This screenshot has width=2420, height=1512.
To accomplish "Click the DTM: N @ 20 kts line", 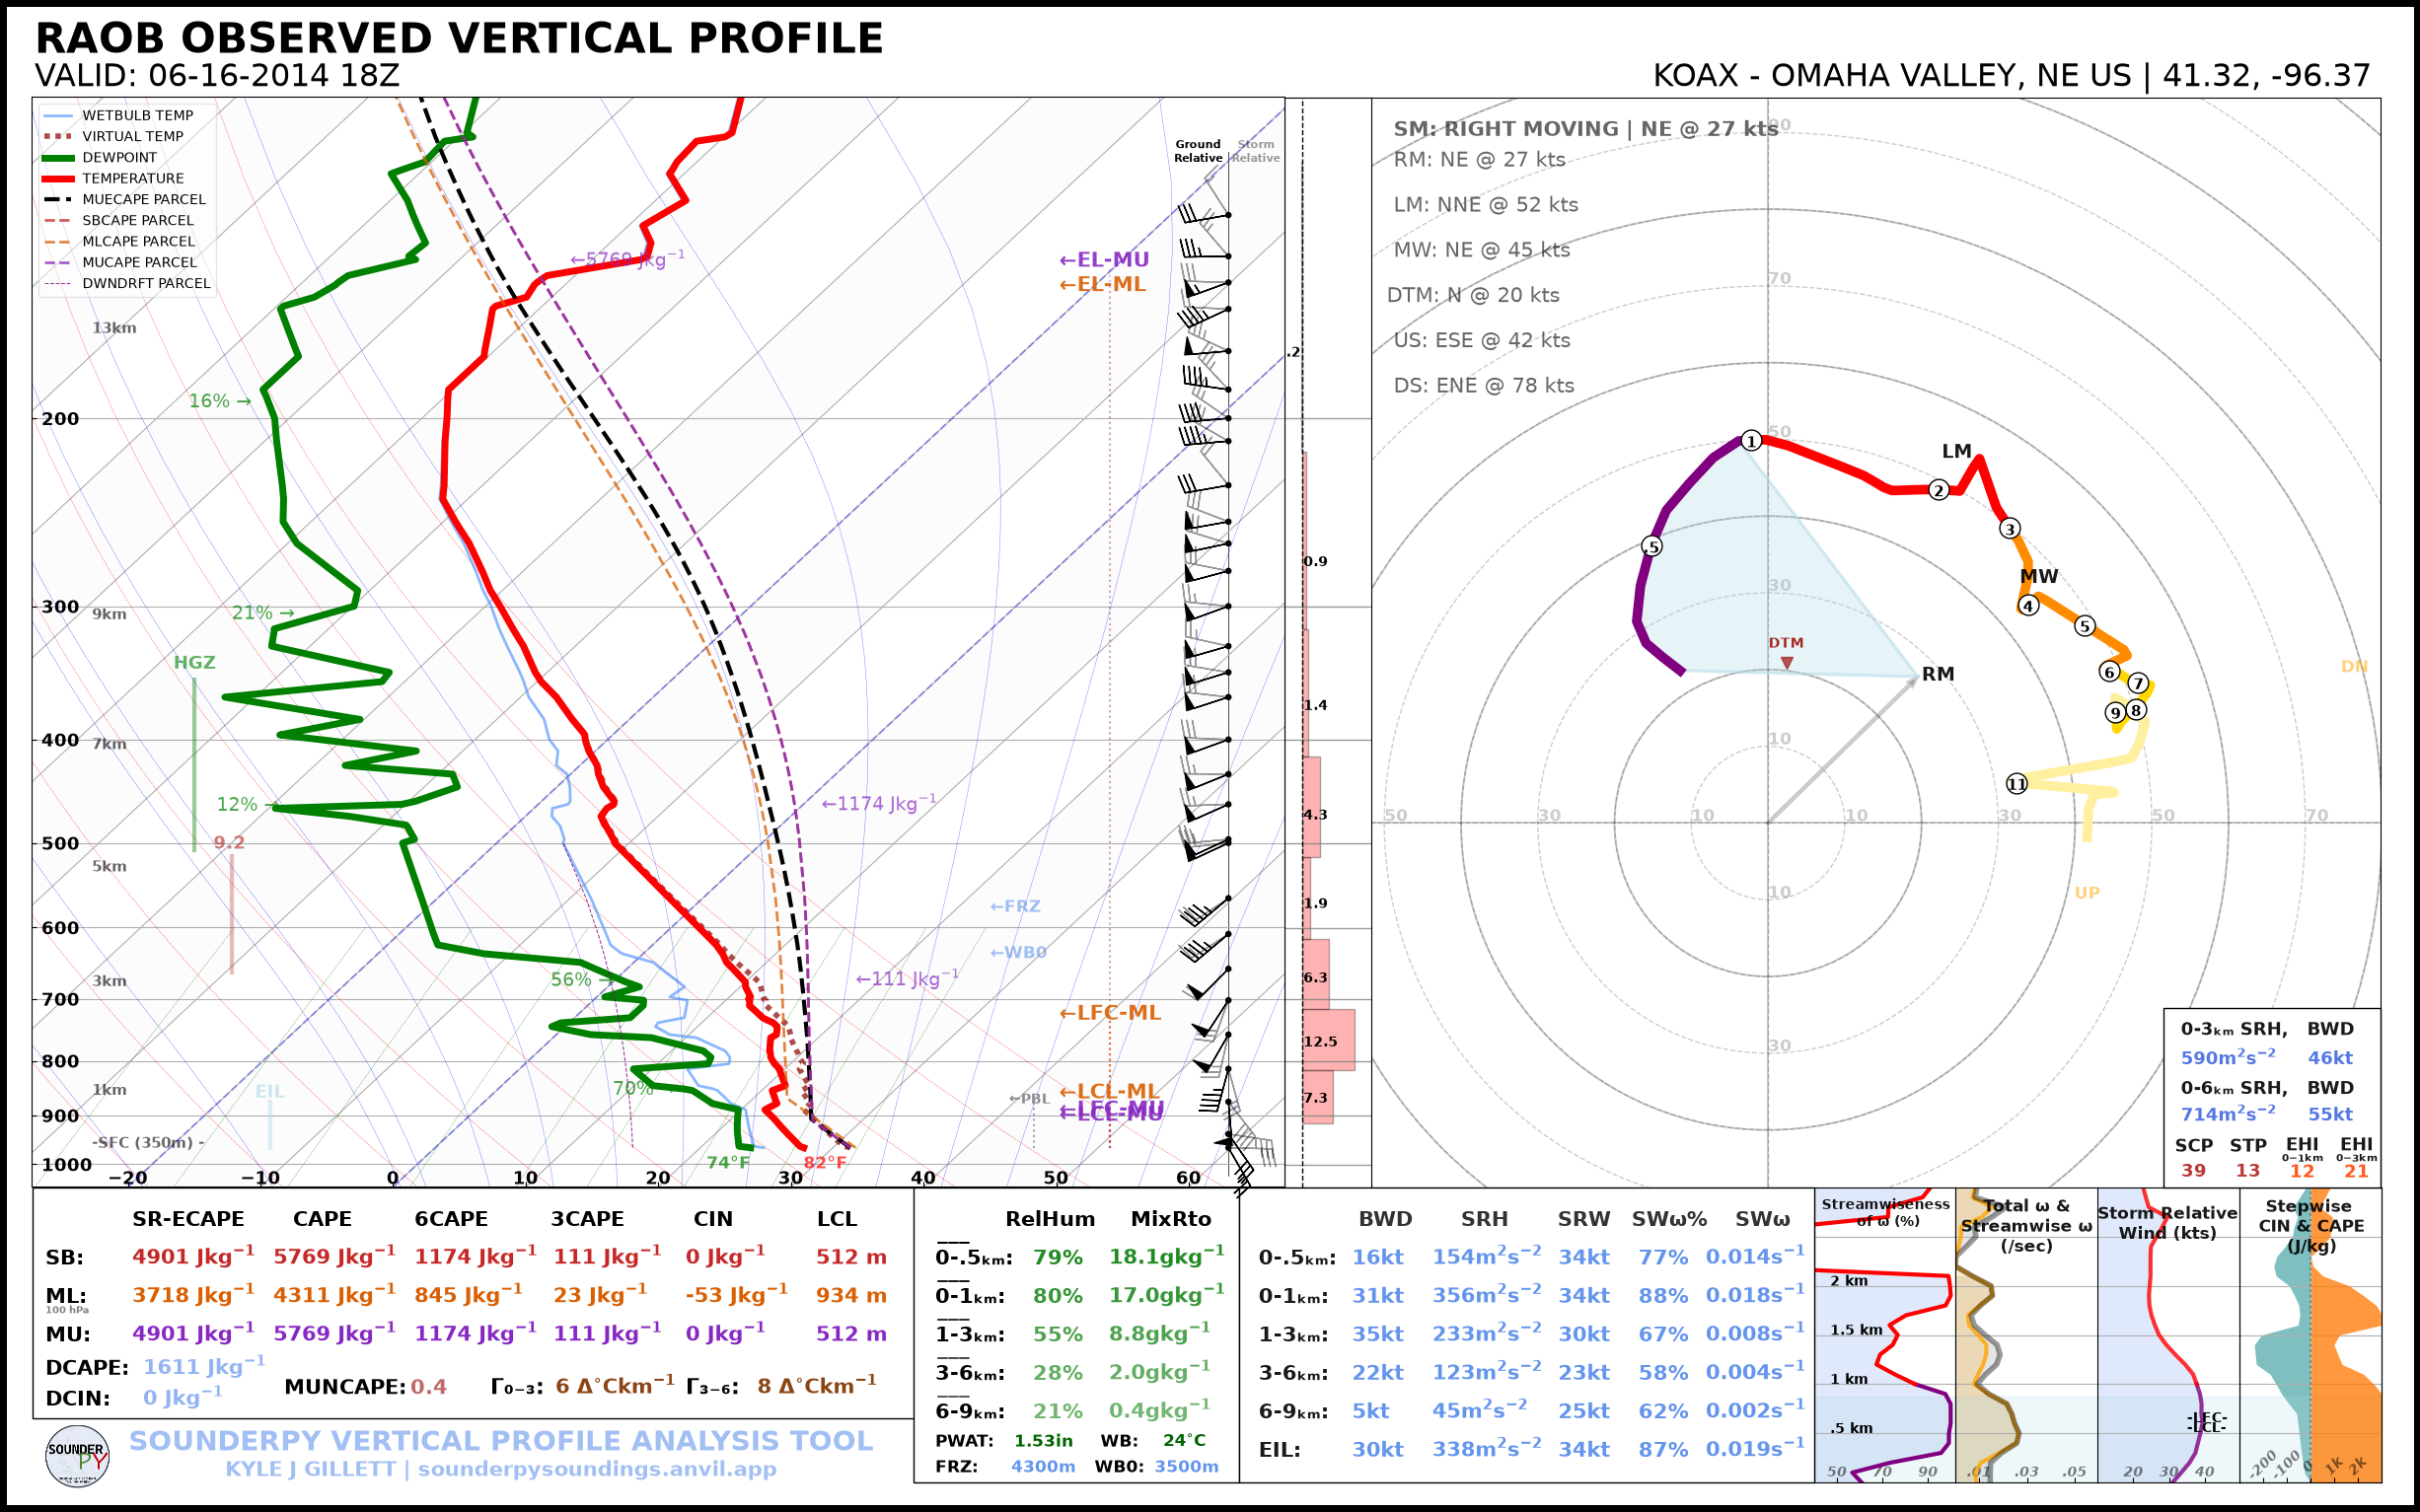I will point(1473,295).
